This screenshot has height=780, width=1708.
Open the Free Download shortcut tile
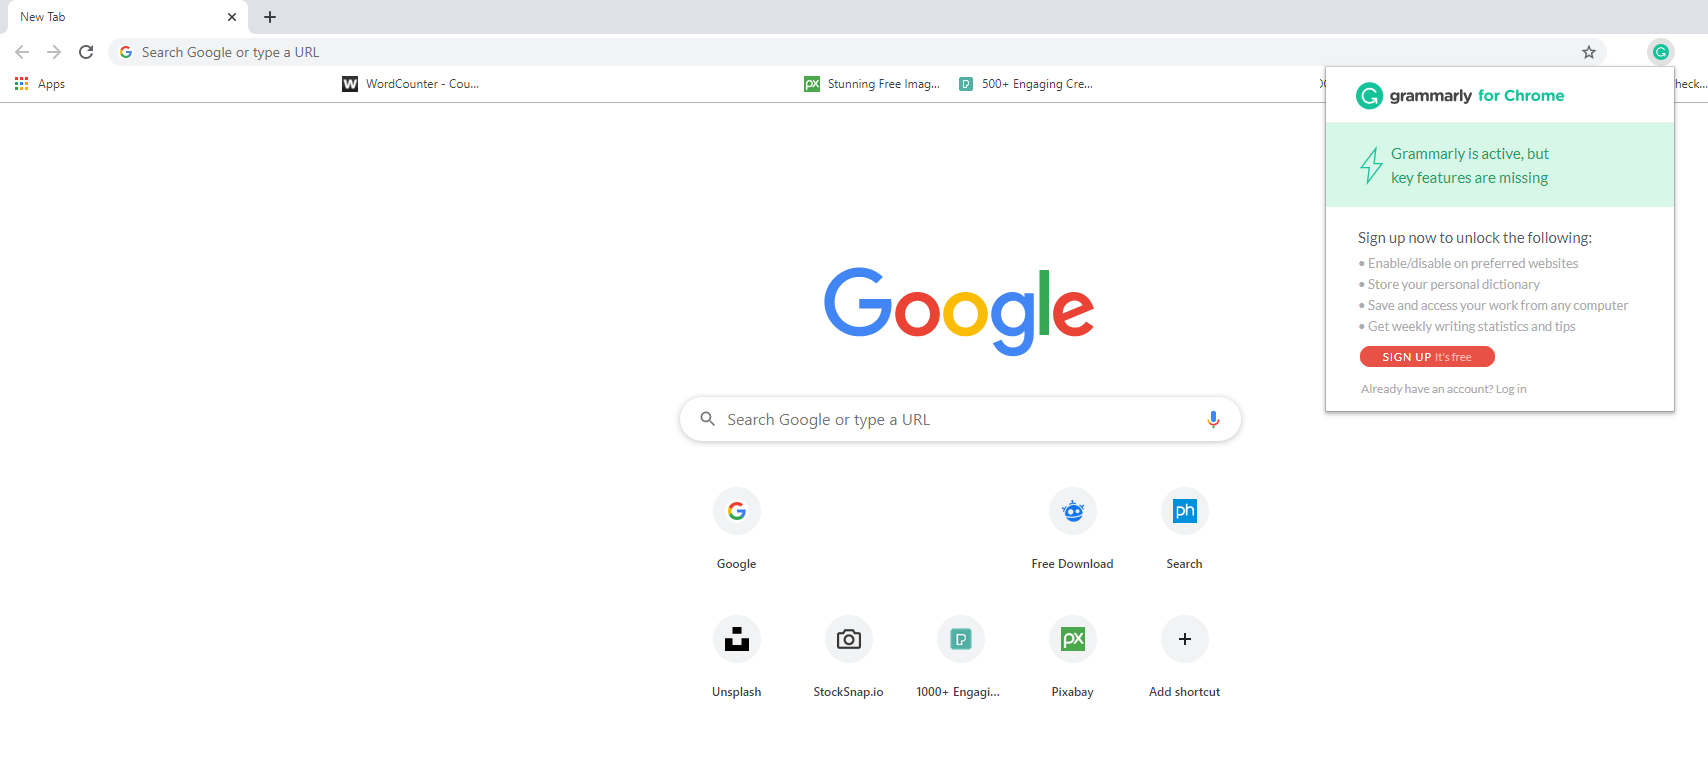[x=1073, y=529]
